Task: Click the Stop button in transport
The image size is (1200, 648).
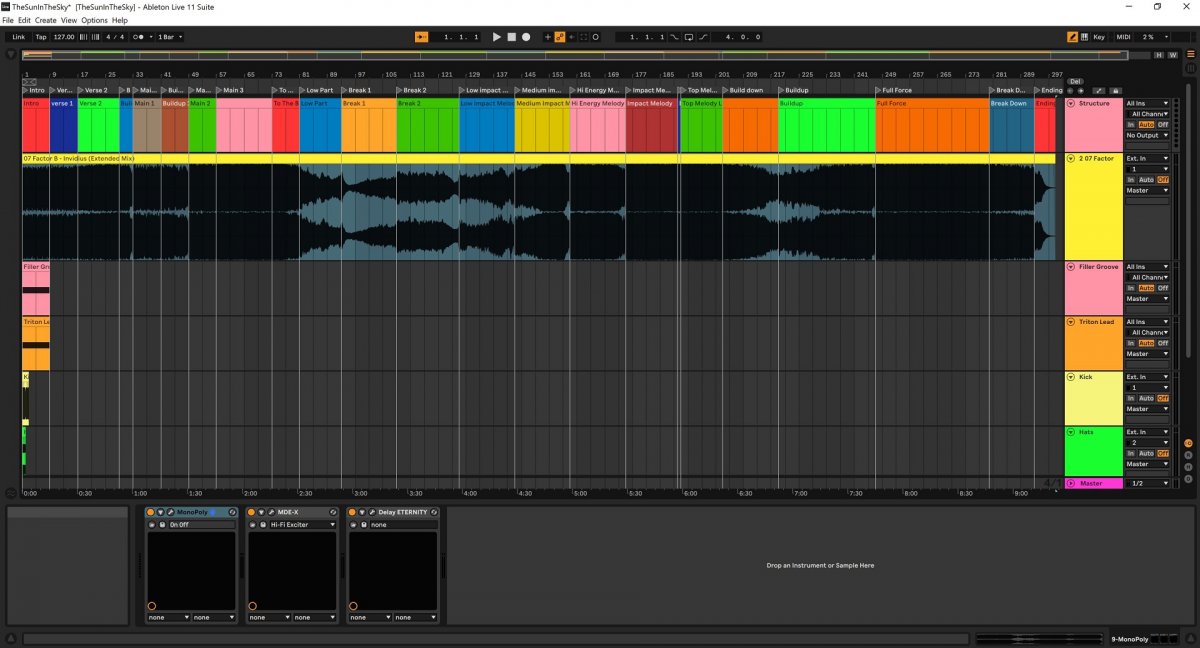Action: point(511,37)
